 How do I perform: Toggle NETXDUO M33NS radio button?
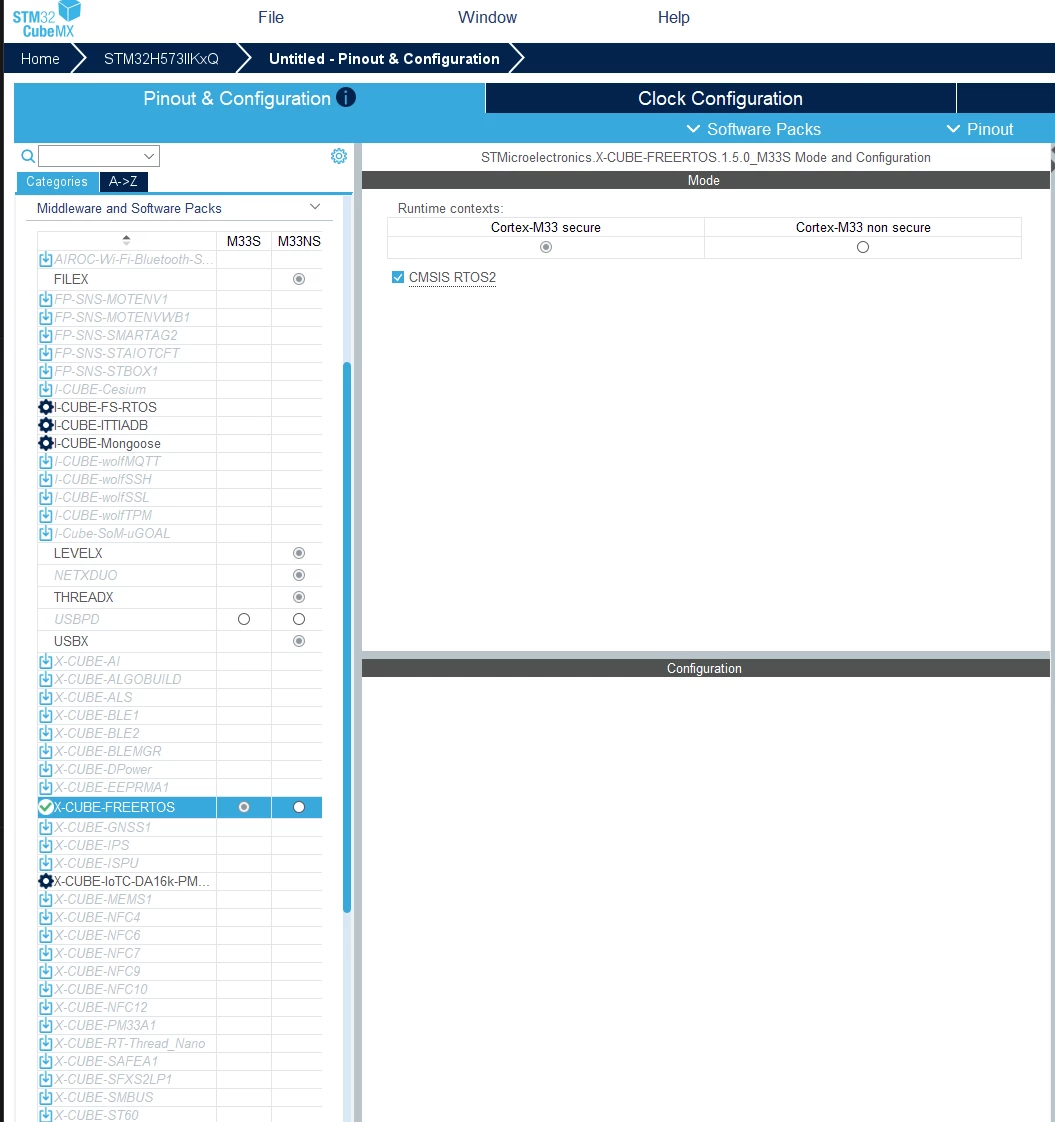point(299,575)
